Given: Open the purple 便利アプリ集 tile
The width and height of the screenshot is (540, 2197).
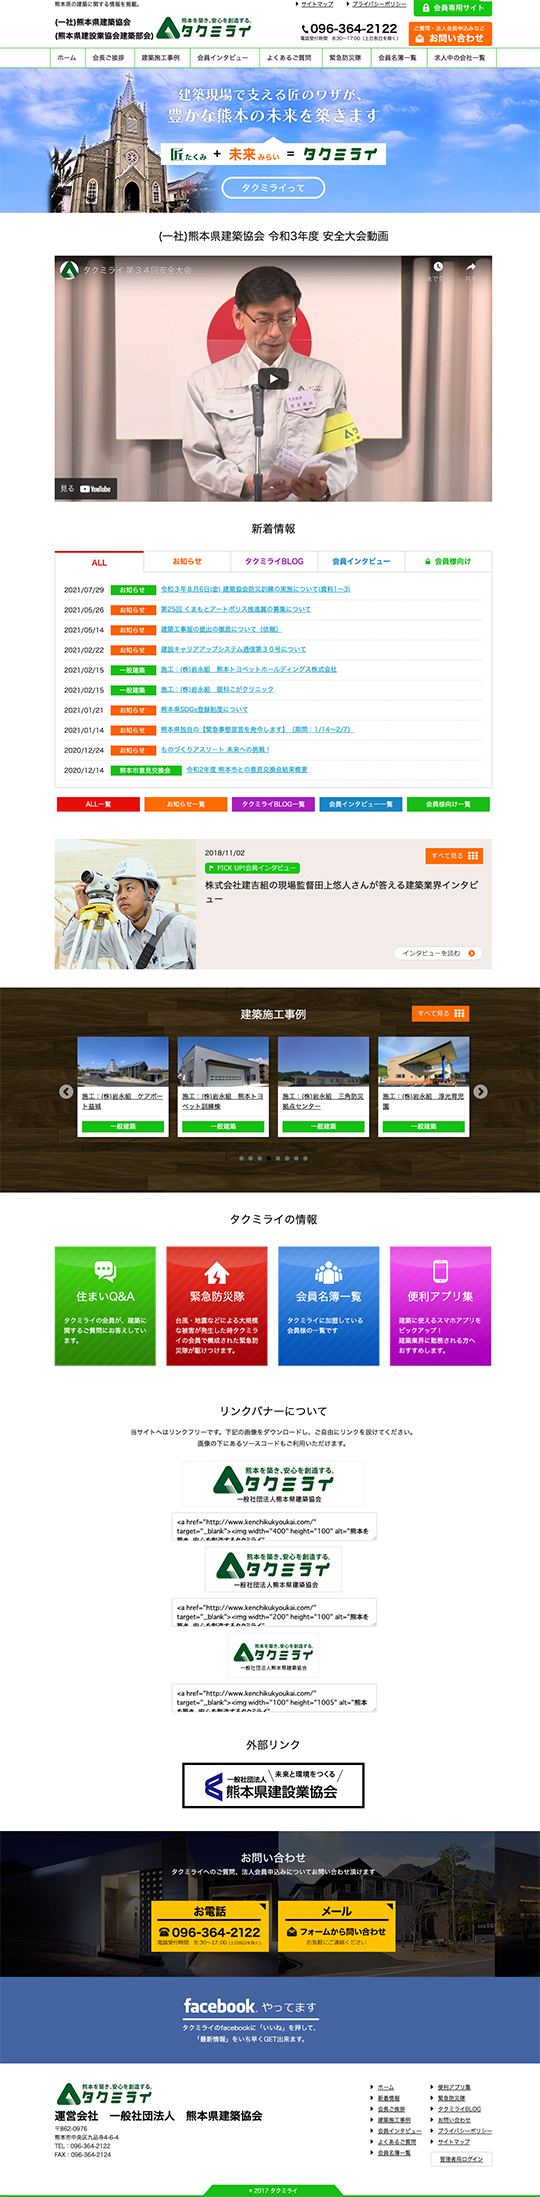Looking at the screenshot, I should 441,1305.
